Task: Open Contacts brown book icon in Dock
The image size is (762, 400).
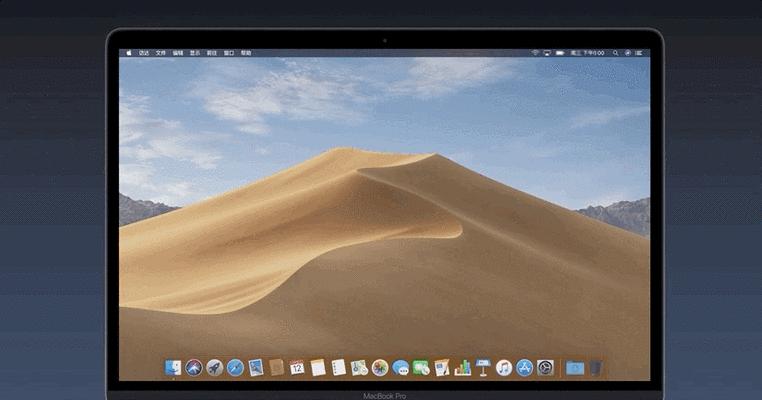Action: coord(277,367)
